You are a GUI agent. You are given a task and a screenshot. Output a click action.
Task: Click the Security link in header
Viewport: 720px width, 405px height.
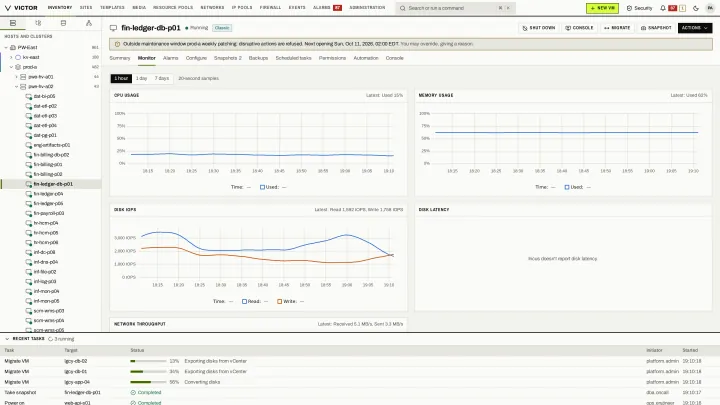[639, 8]
